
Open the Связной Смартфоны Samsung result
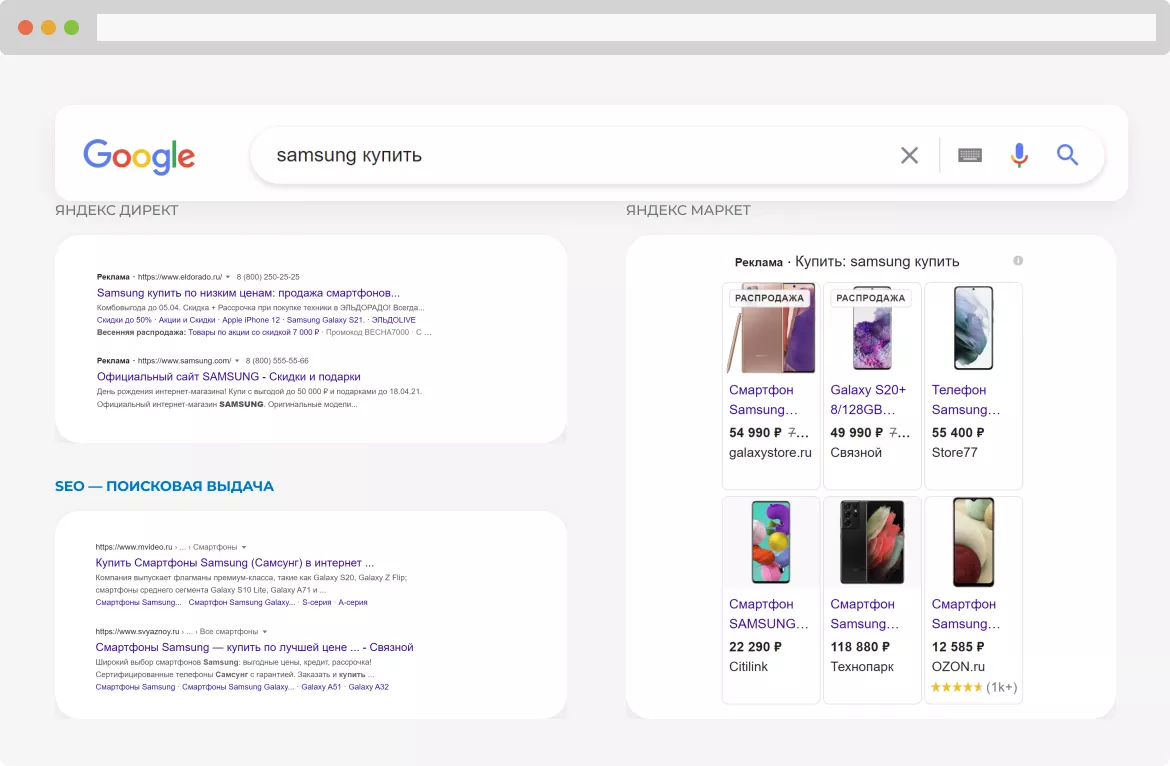point(254,647)
